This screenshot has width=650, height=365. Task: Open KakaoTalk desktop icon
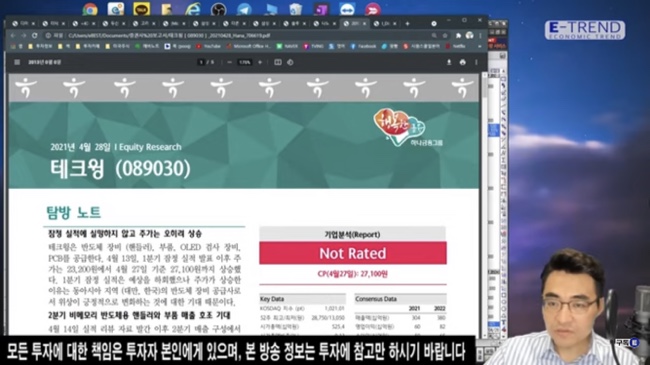tap(141, 9)
